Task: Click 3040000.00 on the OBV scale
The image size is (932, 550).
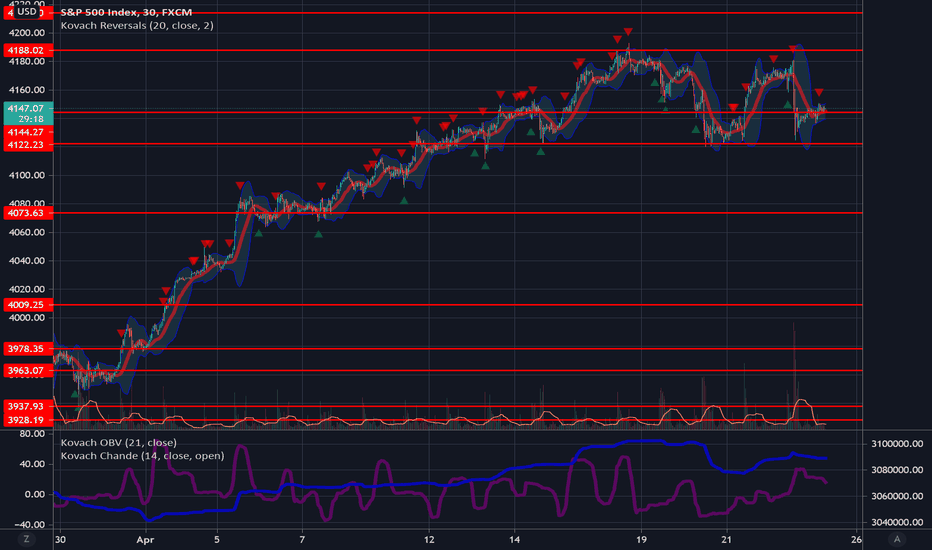Action: 897,522
